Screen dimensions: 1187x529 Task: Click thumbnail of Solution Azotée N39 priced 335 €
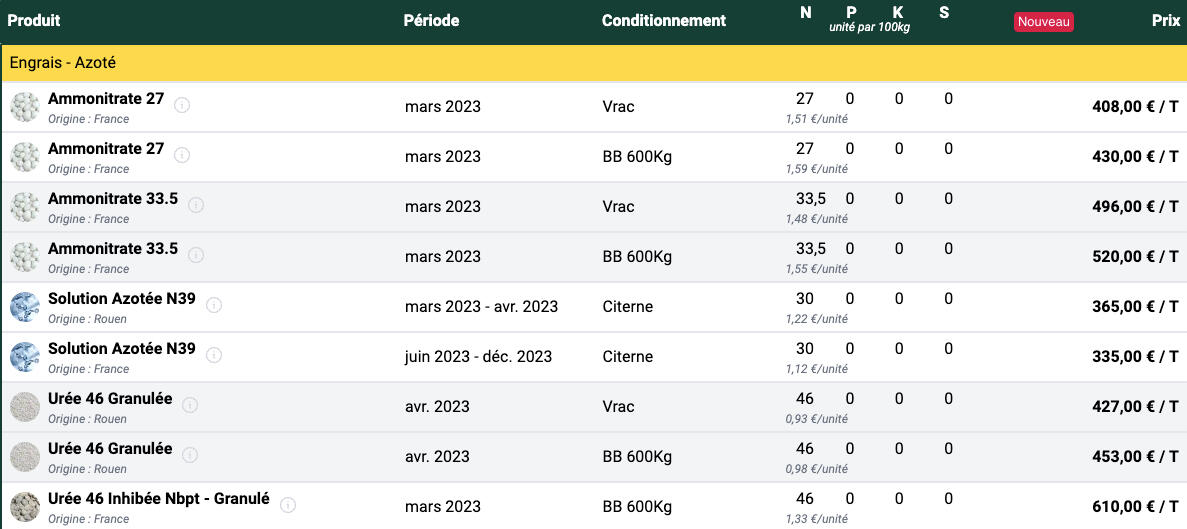click(24, 356)
